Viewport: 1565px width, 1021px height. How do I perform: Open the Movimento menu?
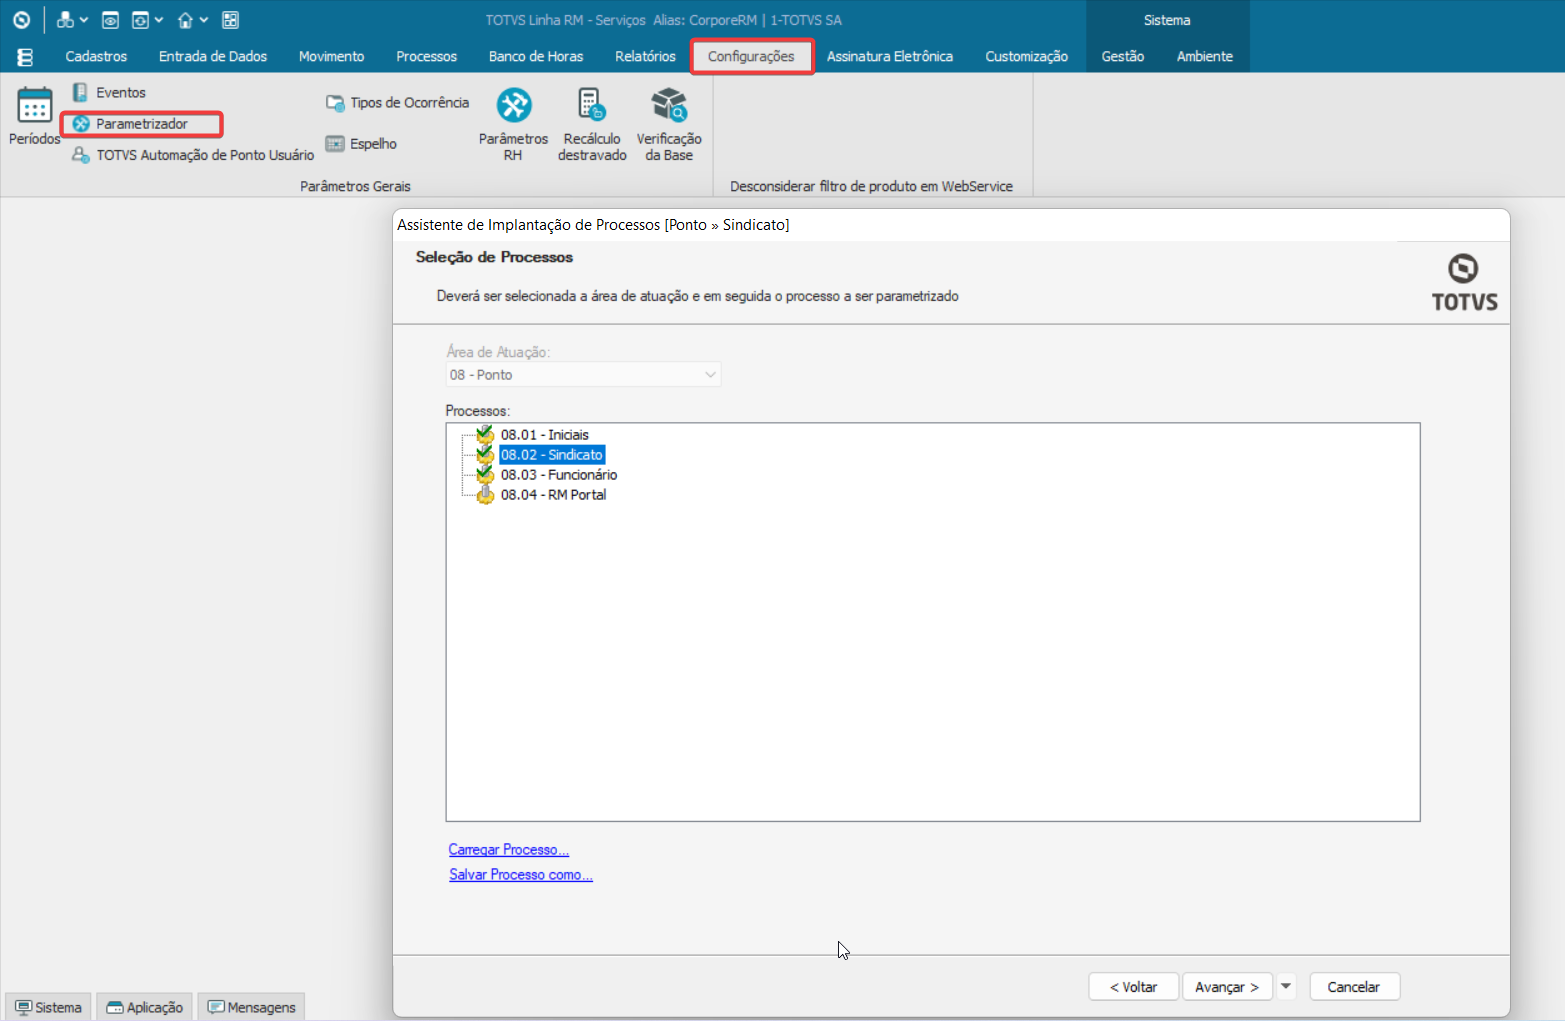(331, 57)
